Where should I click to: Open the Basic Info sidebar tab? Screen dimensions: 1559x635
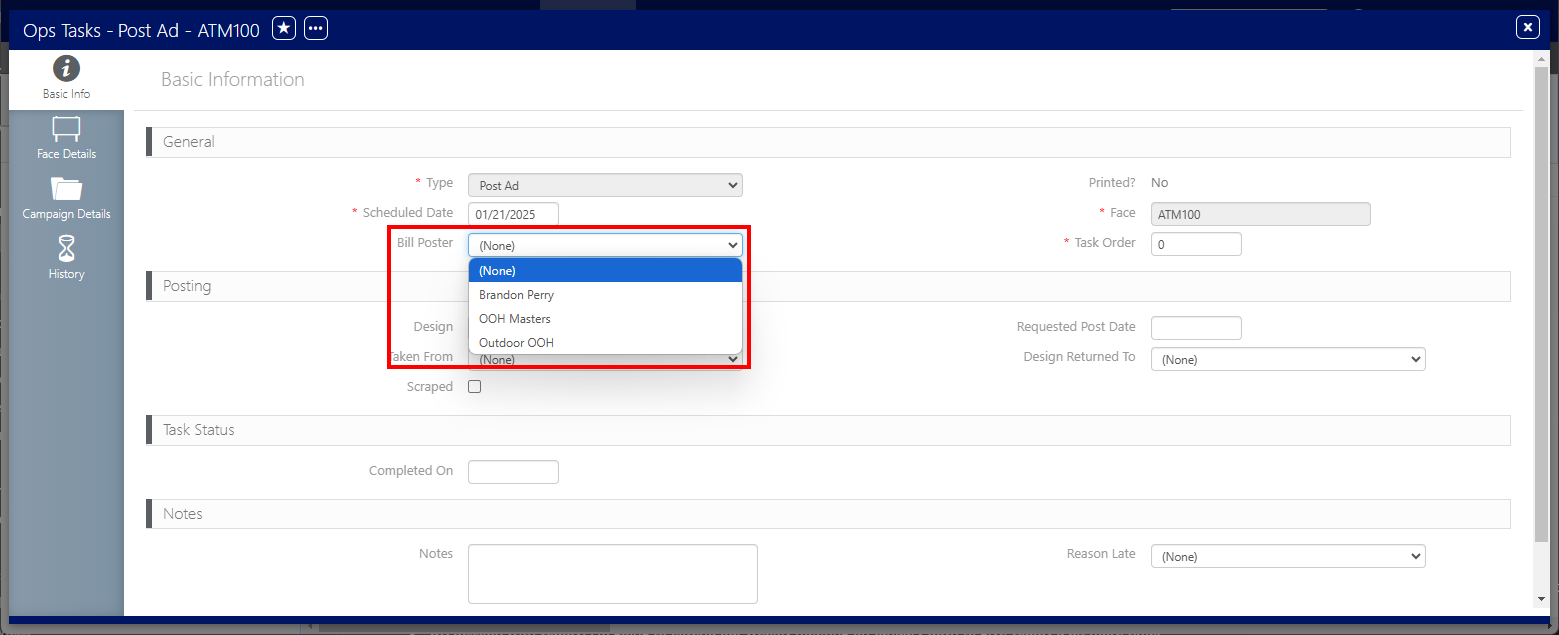pos(66,79)
